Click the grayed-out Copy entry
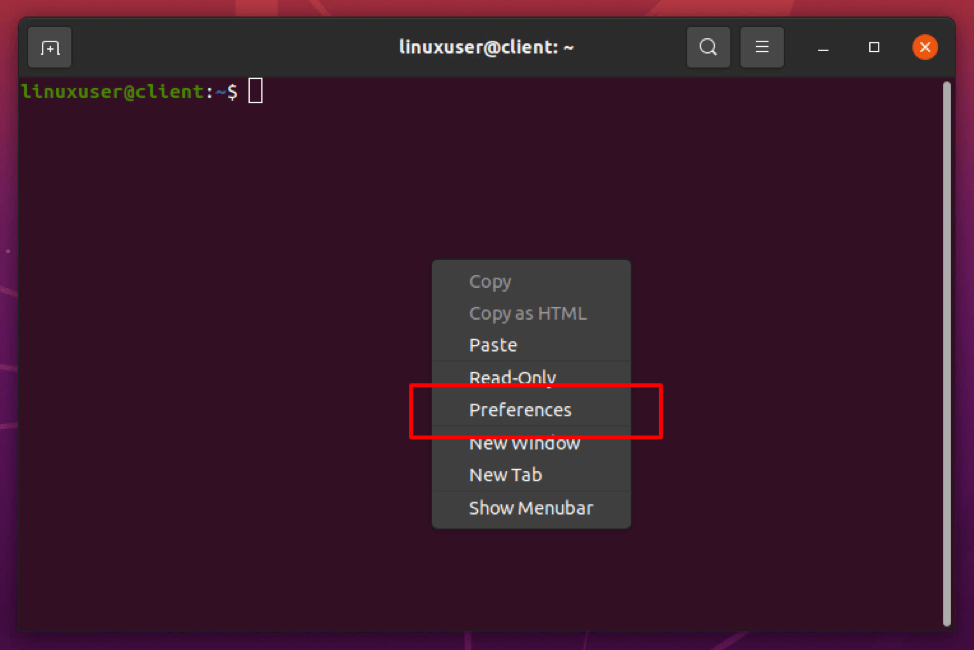 (x=489, y=281)
